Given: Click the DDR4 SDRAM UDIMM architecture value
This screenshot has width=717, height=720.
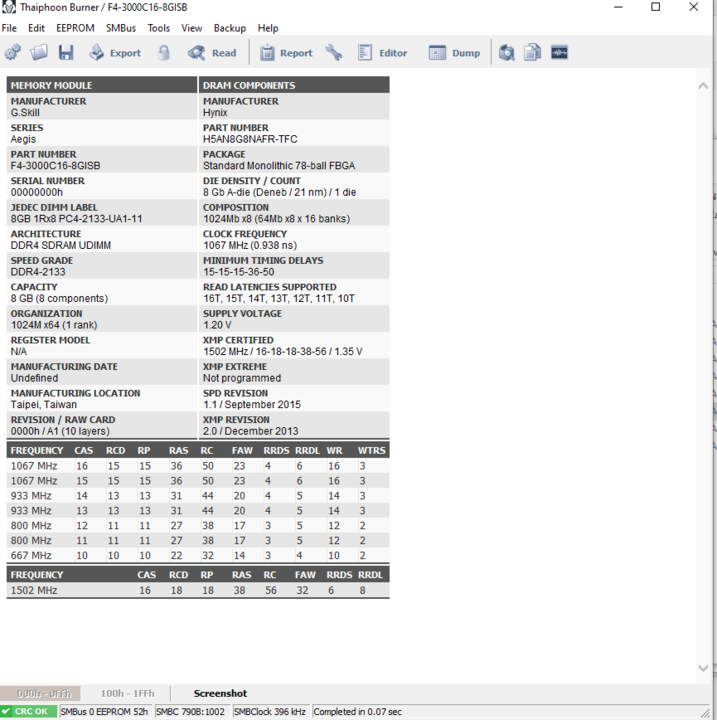Looking at the screenshot, I should click(61, 245).
